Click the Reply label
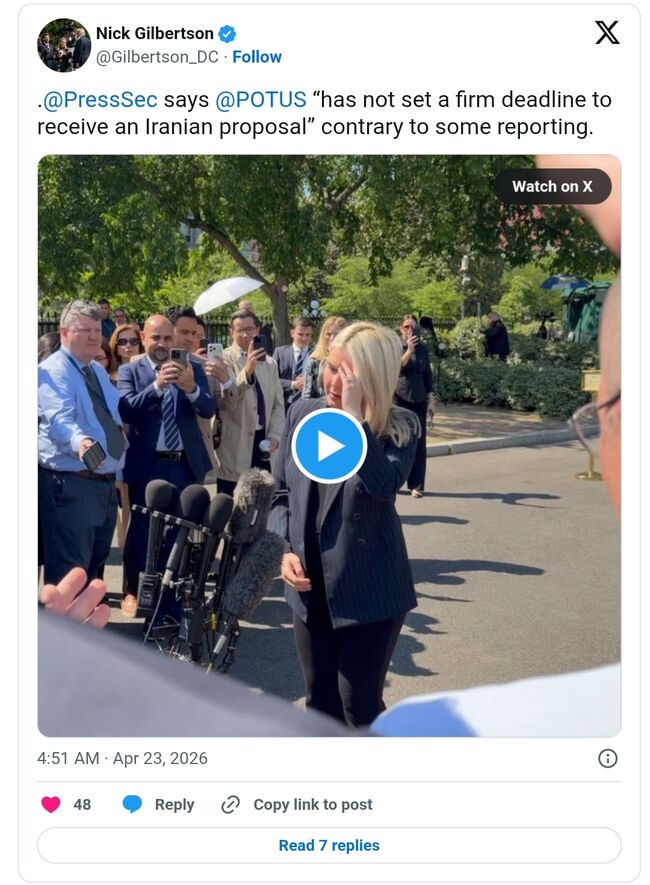The height and width of the screenshot is (885, 650). pos(174,804)
